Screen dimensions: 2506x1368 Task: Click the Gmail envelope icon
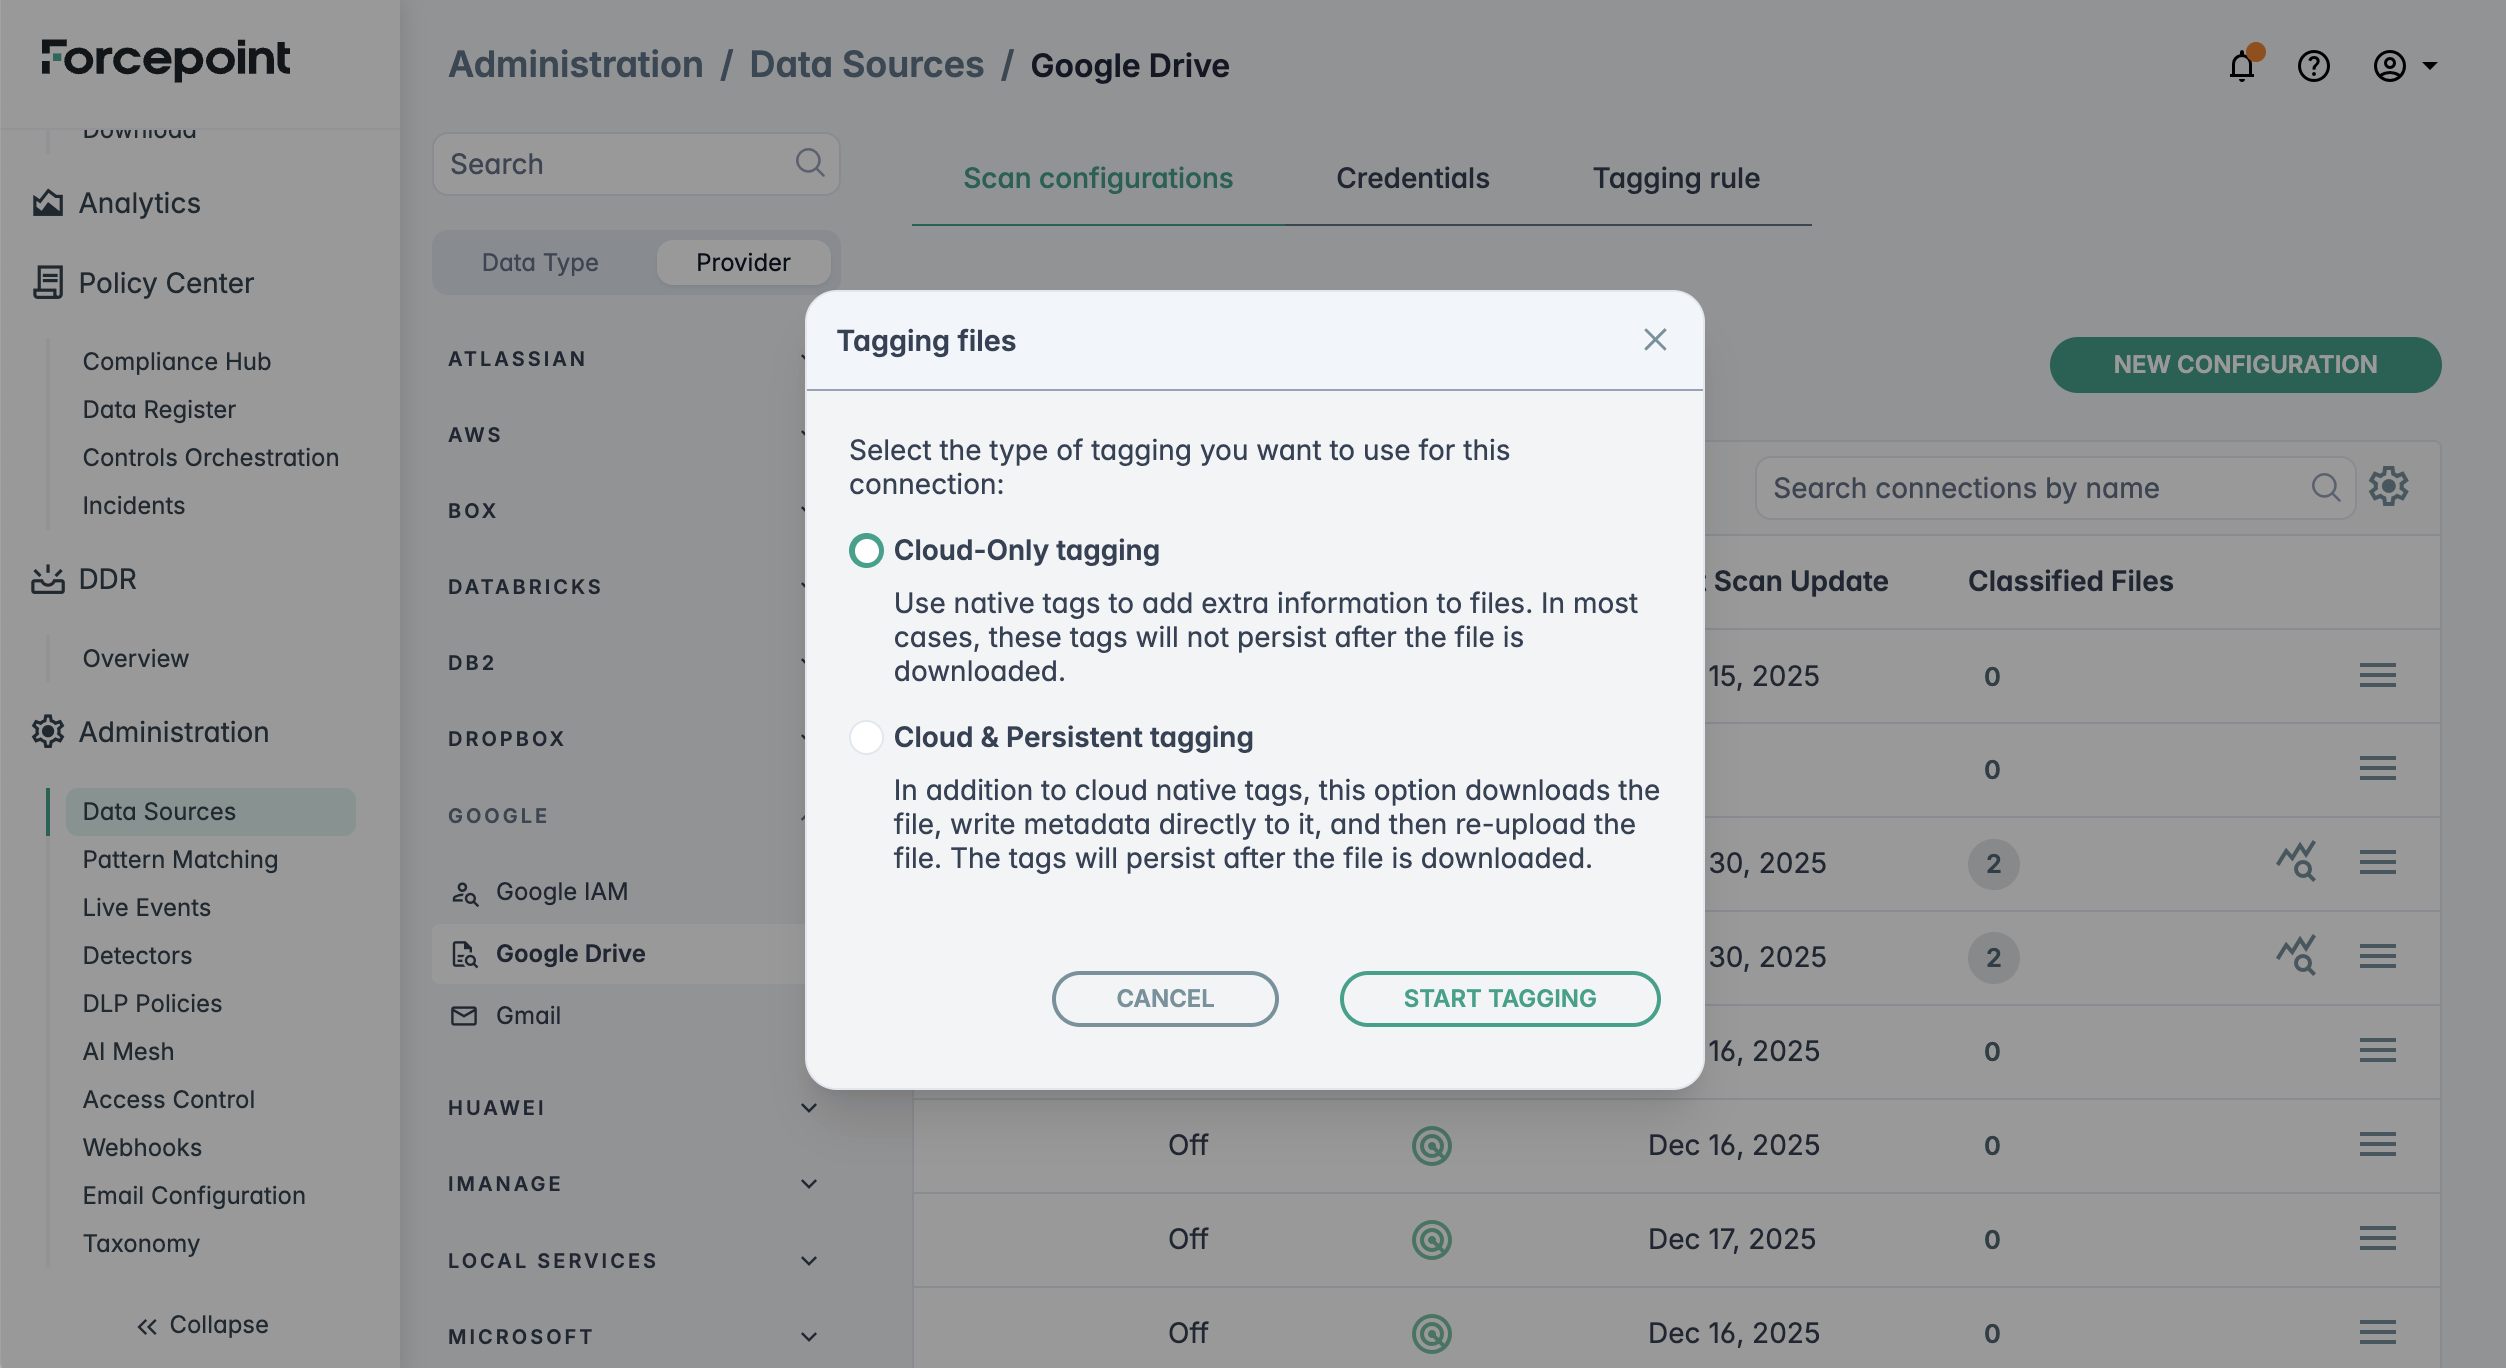tap(464, 1016)
